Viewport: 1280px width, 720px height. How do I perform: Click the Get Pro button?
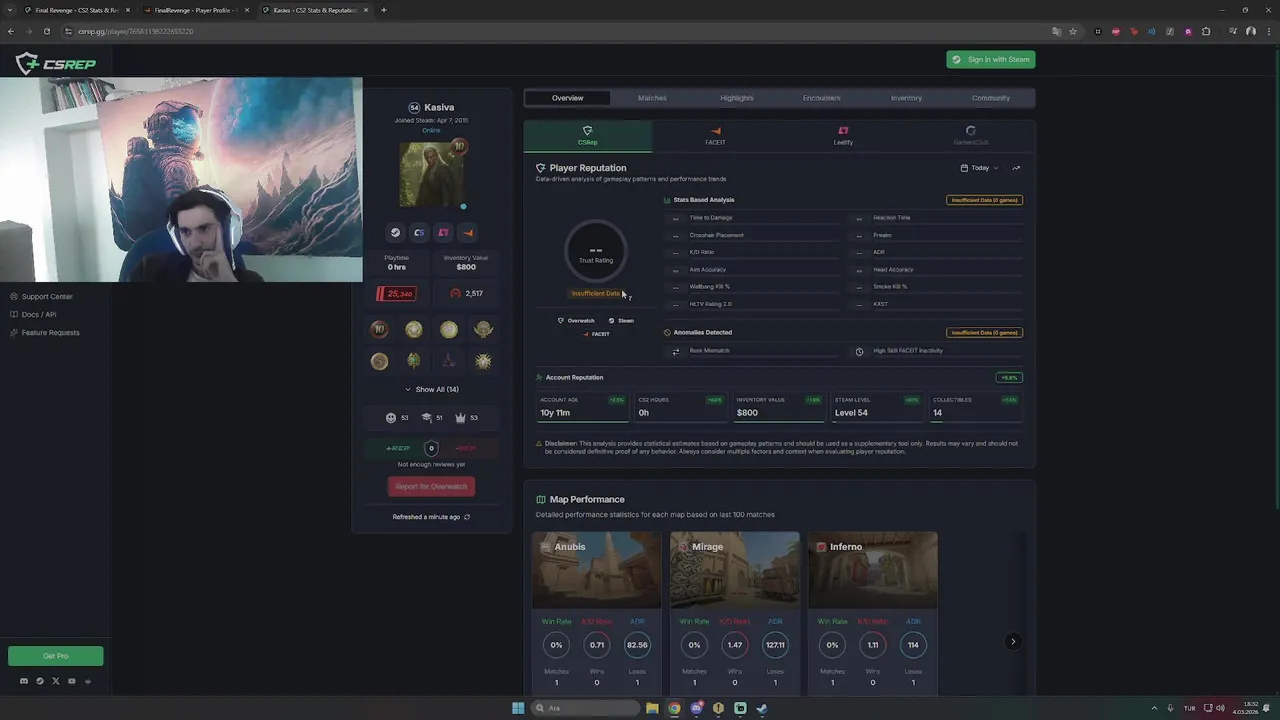56,656
